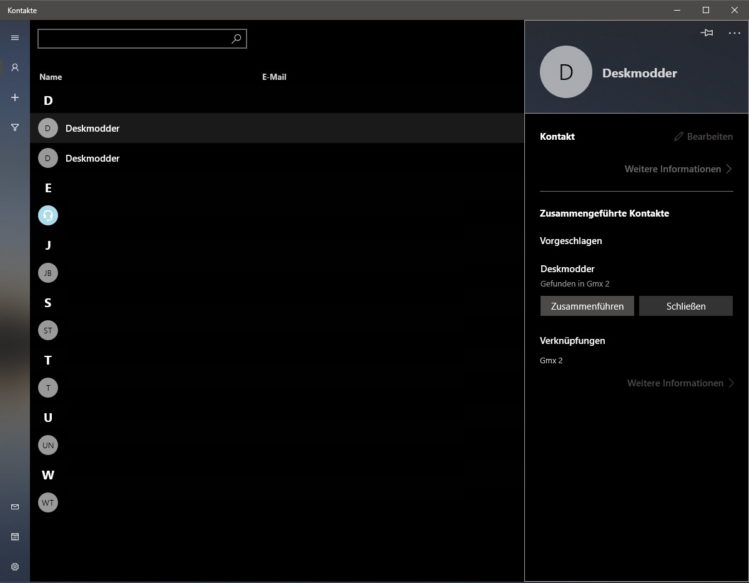
Task: Edit contact via Bearbeiten
Action: click(x=703, y=136)
